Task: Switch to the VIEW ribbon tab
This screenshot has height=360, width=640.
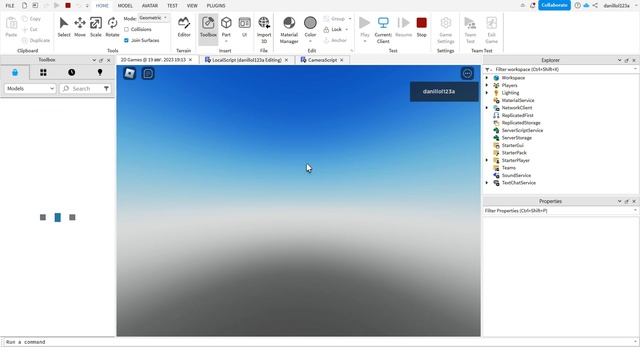Action: [x=192, y=6]
